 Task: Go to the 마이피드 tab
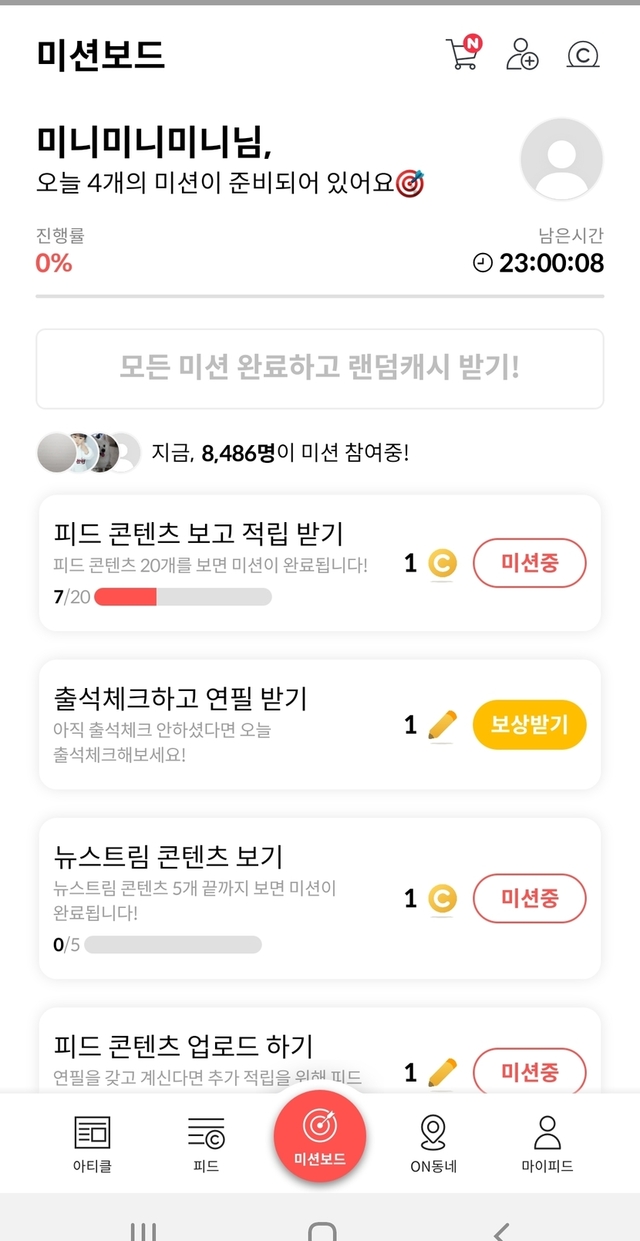(547, 1143)
